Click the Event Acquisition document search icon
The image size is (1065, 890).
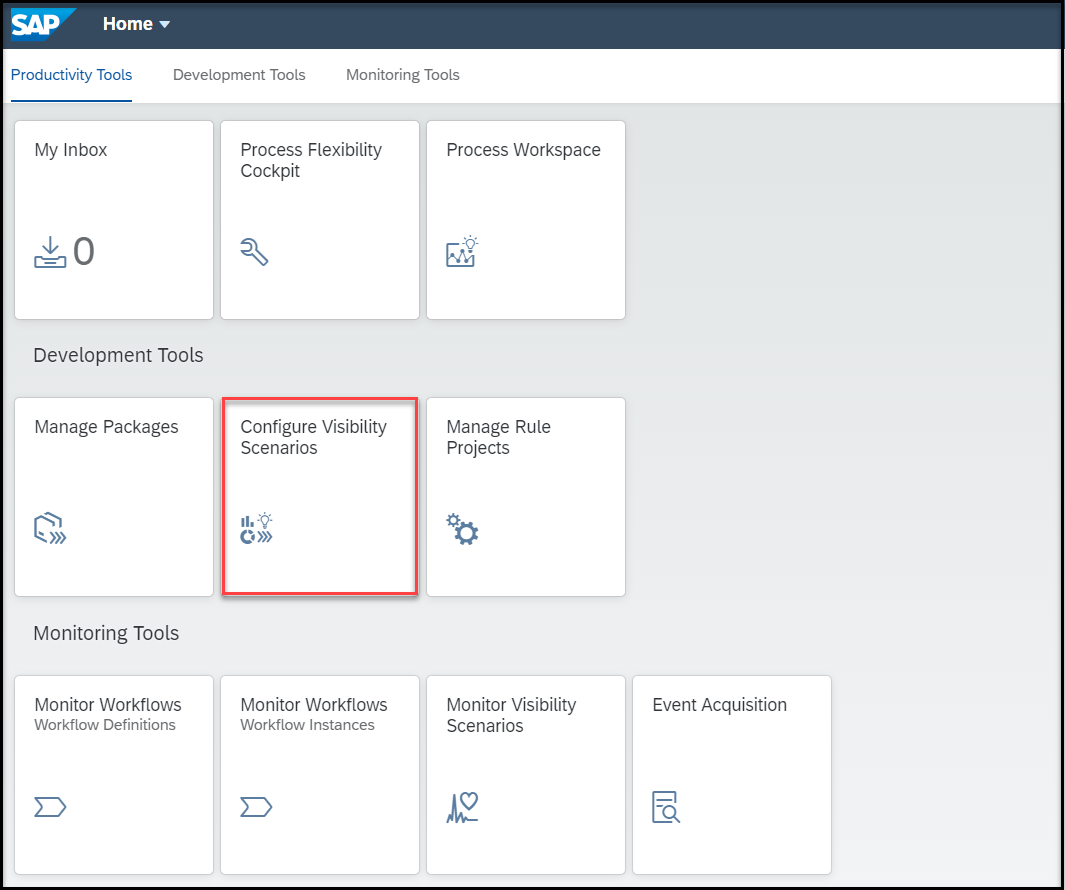[666, 807]
